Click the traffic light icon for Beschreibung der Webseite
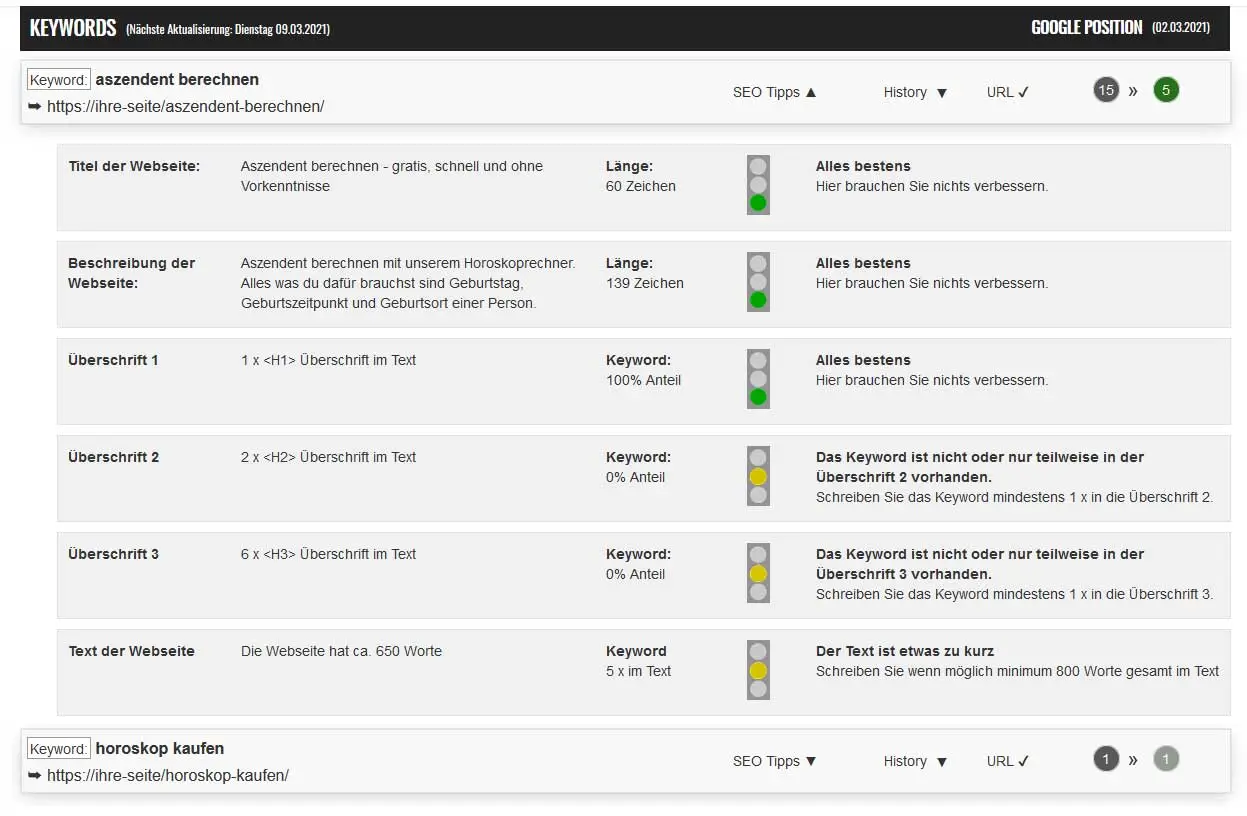 coord(758,282)
